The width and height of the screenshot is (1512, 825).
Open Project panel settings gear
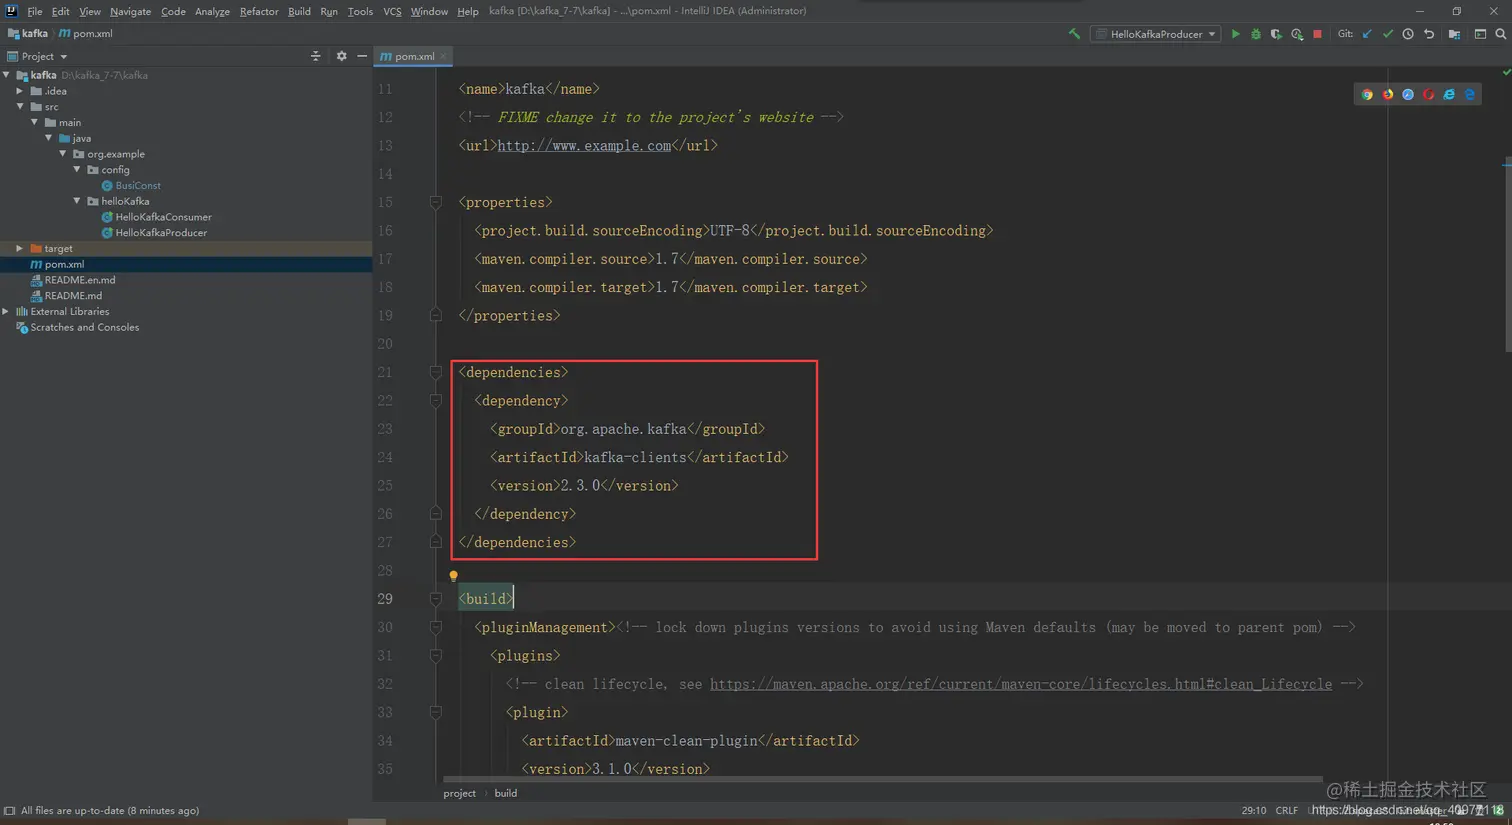click(341, 56)
